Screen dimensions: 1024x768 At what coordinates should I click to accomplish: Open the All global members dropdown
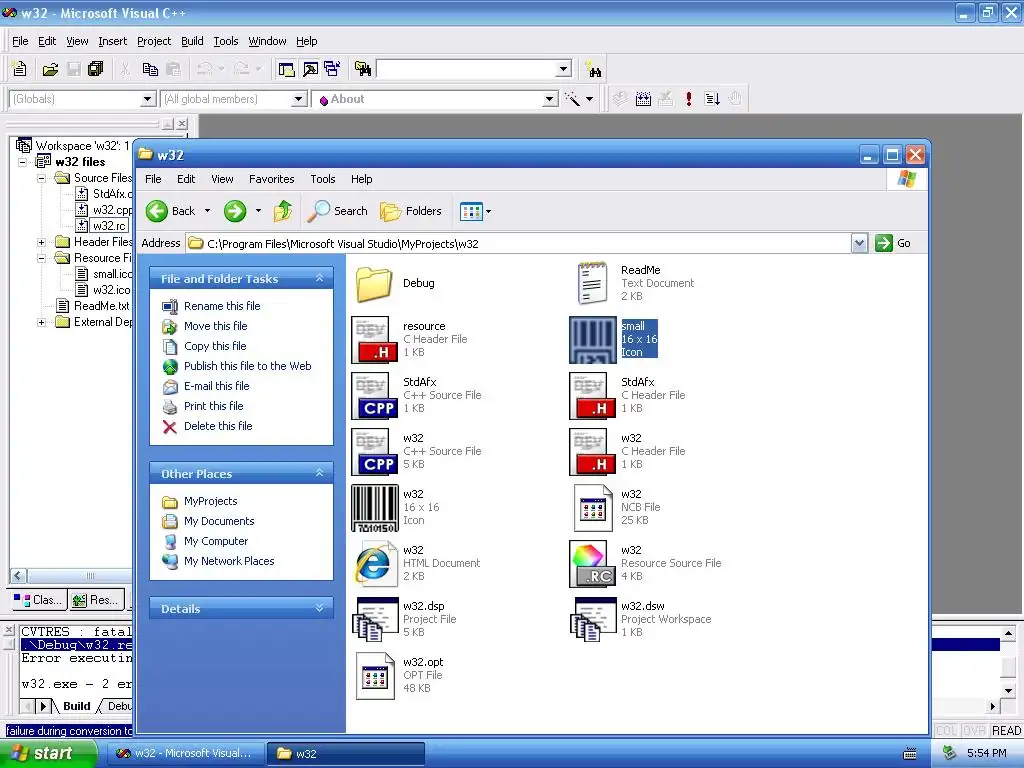click(298, 99)
